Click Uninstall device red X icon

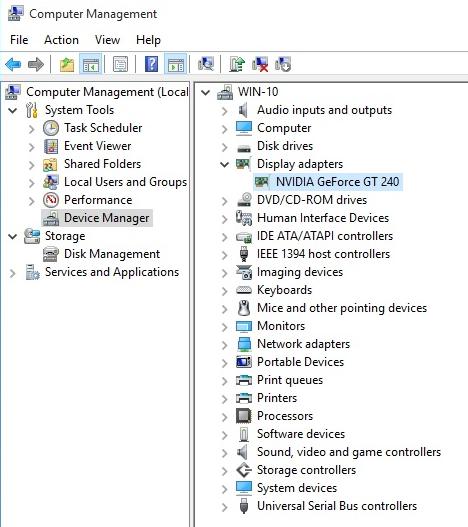pyautogui.click(x=260, y=64)
